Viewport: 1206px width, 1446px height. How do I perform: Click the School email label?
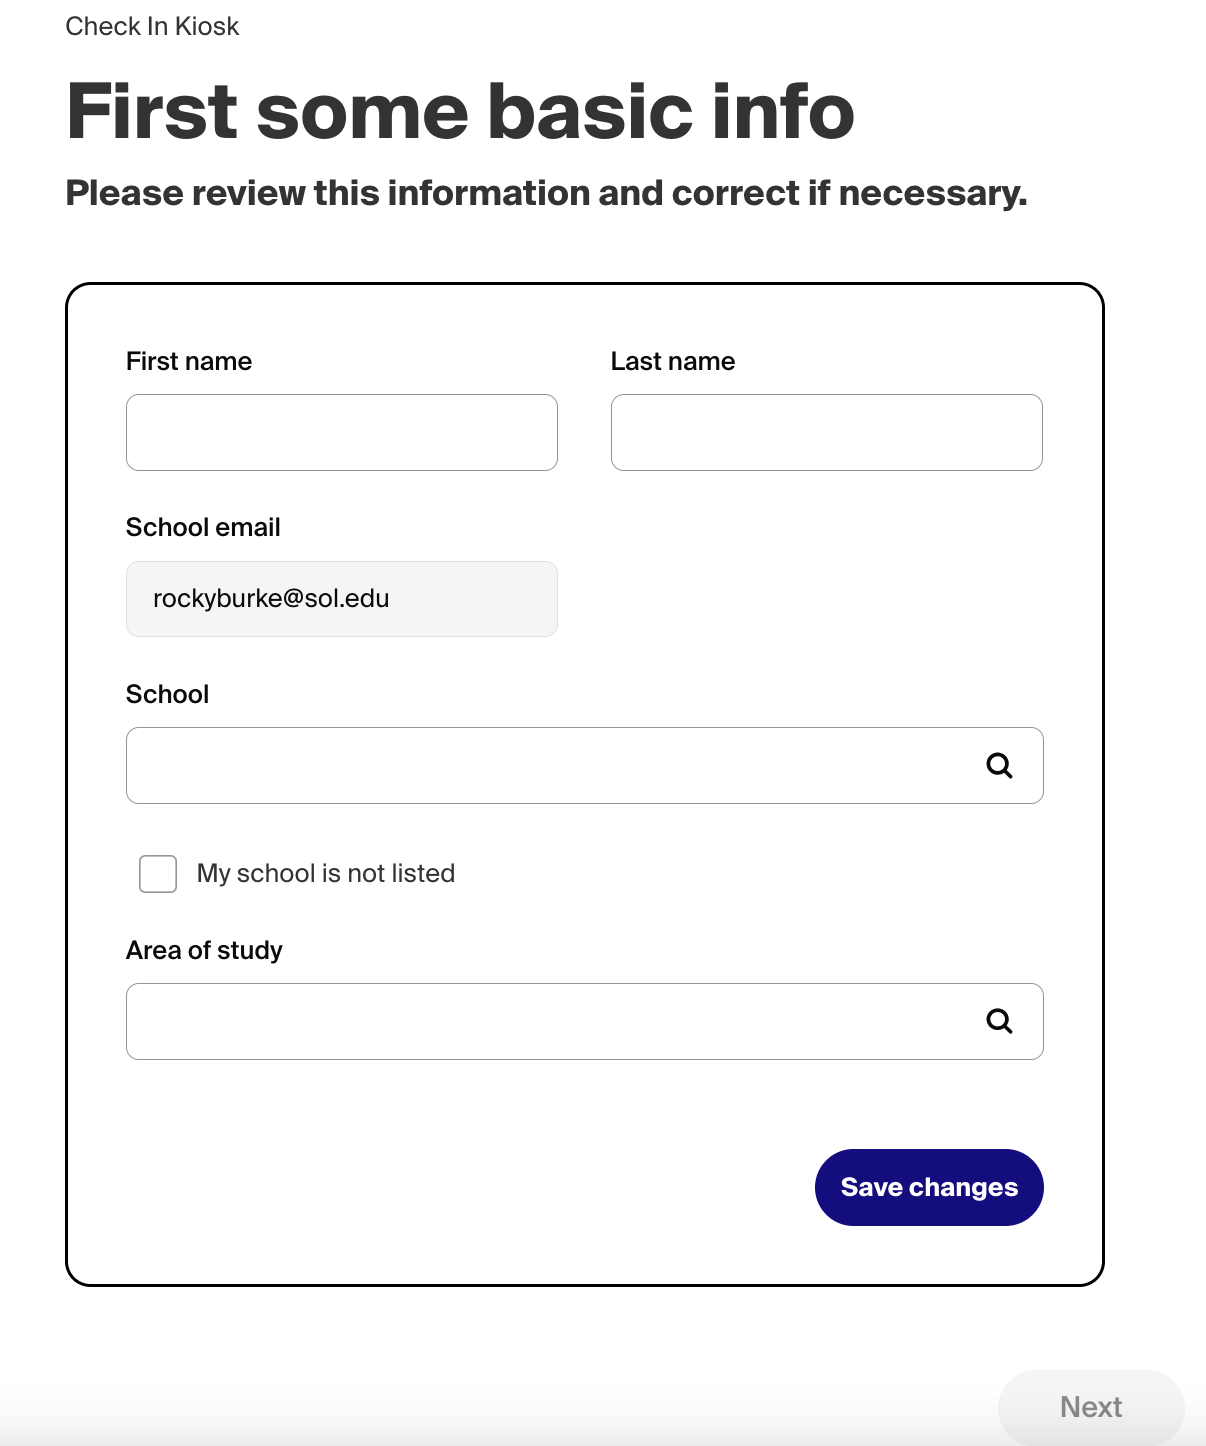(x=203, y=528)
